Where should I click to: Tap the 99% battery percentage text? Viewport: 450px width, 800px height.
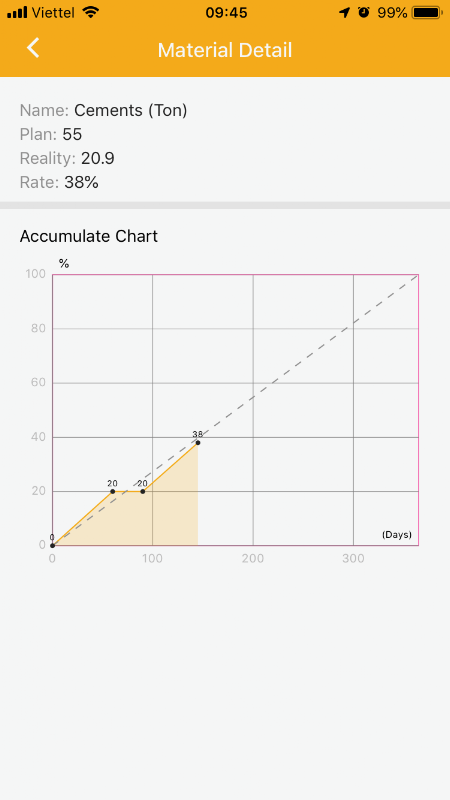(x=392, y=12)
